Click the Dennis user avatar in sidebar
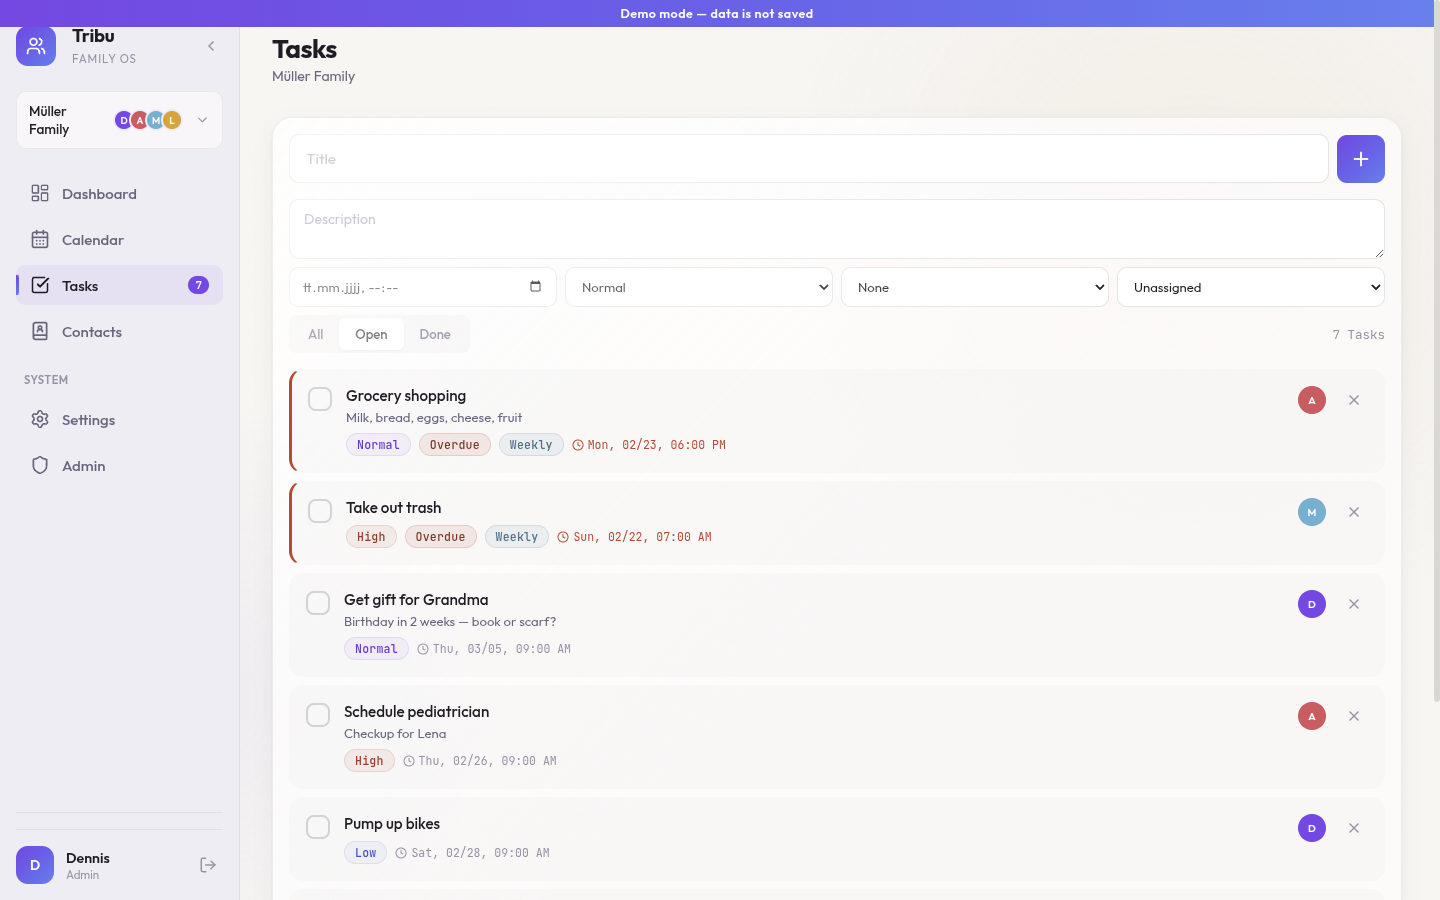1440x900 pixels. pyautogui.click(x=35, y=865)
